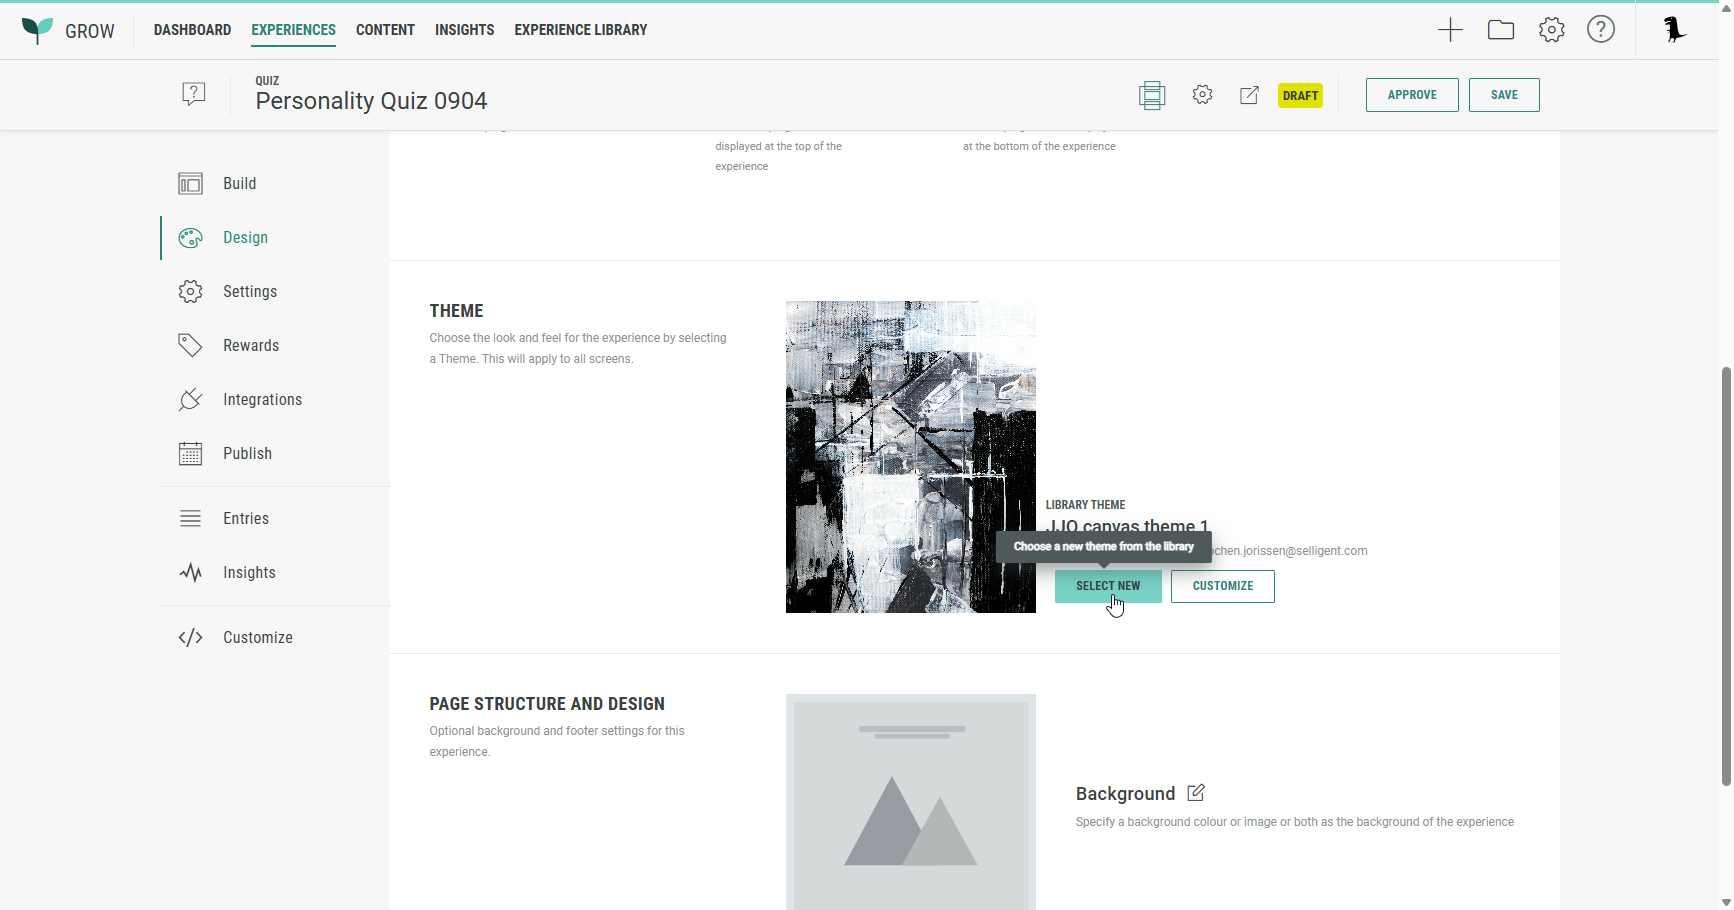
Task: Open the EXPERIENCE LIBRARY
Action: click(x=580, y=30)
